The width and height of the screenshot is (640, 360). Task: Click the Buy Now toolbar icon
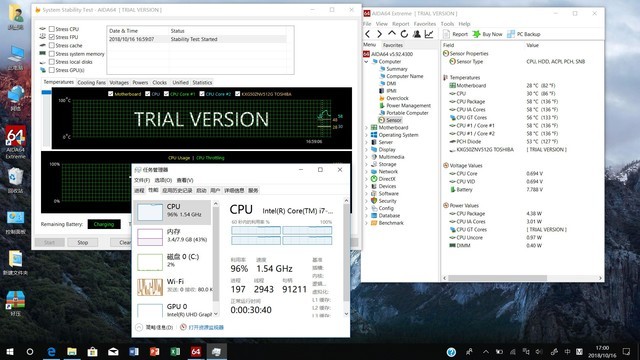pyautogui.click(x=487, y=34)
